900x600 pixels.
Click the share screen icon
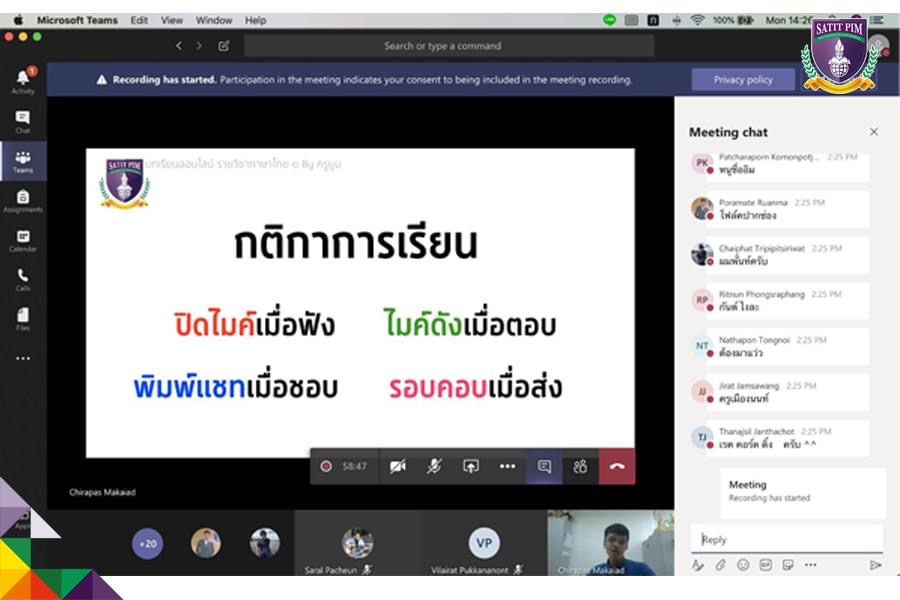pos(470,466)
